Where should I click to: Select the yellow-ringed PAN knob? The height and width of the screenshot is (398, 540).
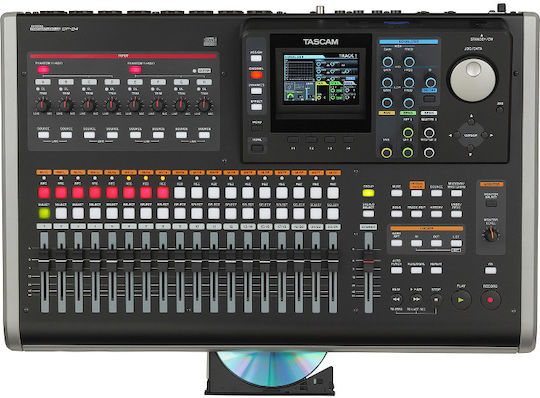(x=386, y=153)
